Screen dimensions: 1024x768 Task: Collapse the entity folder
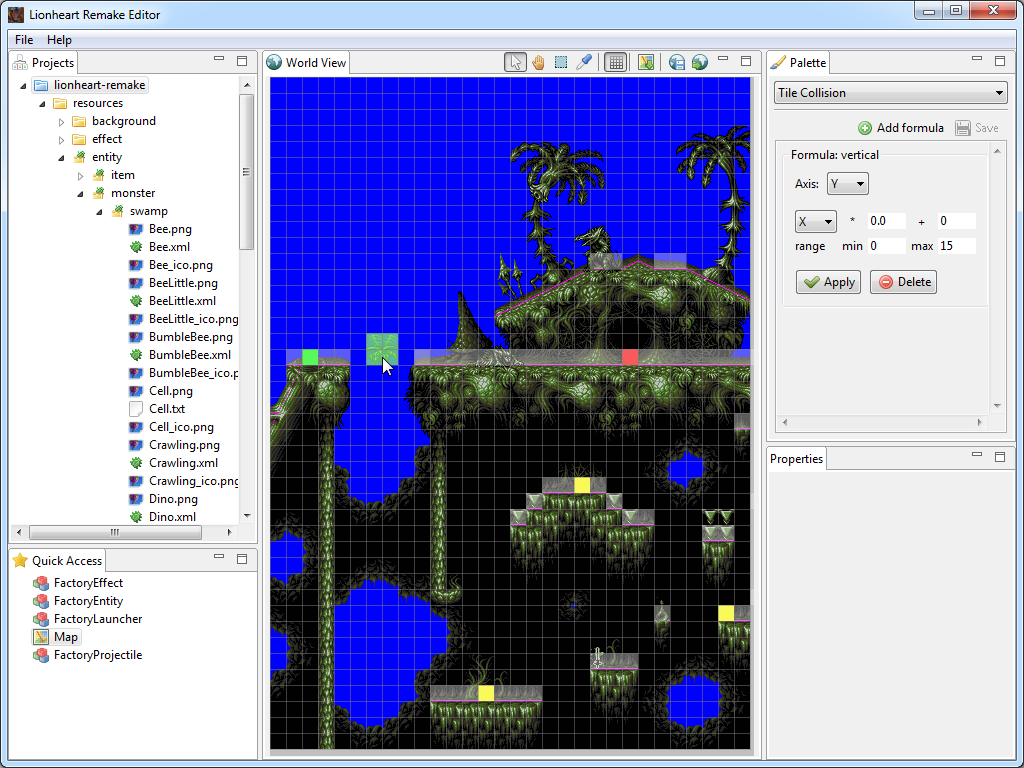(61, 157)
